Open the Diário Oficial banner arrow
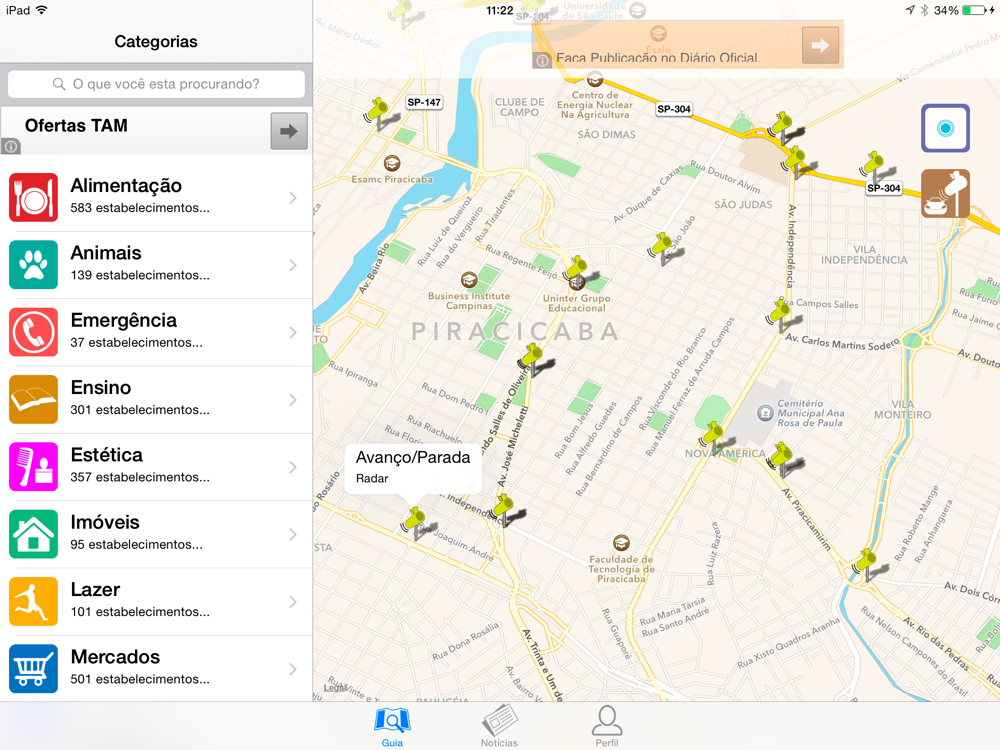The image size is (1000, 750). [x=820, y=45]
